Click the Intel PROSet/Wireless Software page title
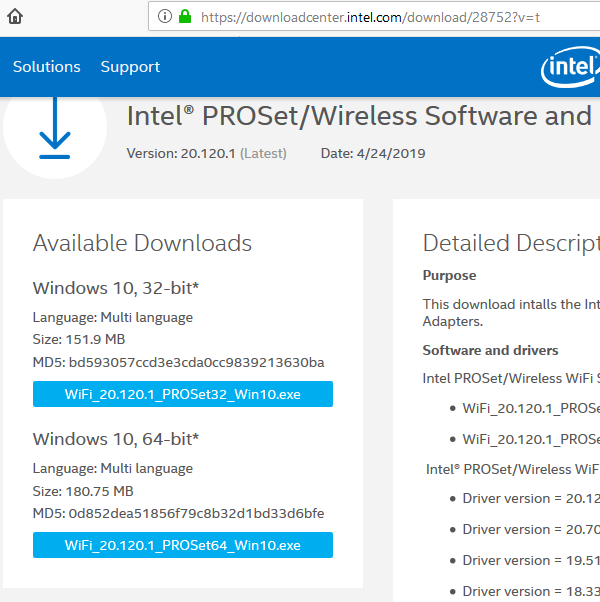 point(359,116)
